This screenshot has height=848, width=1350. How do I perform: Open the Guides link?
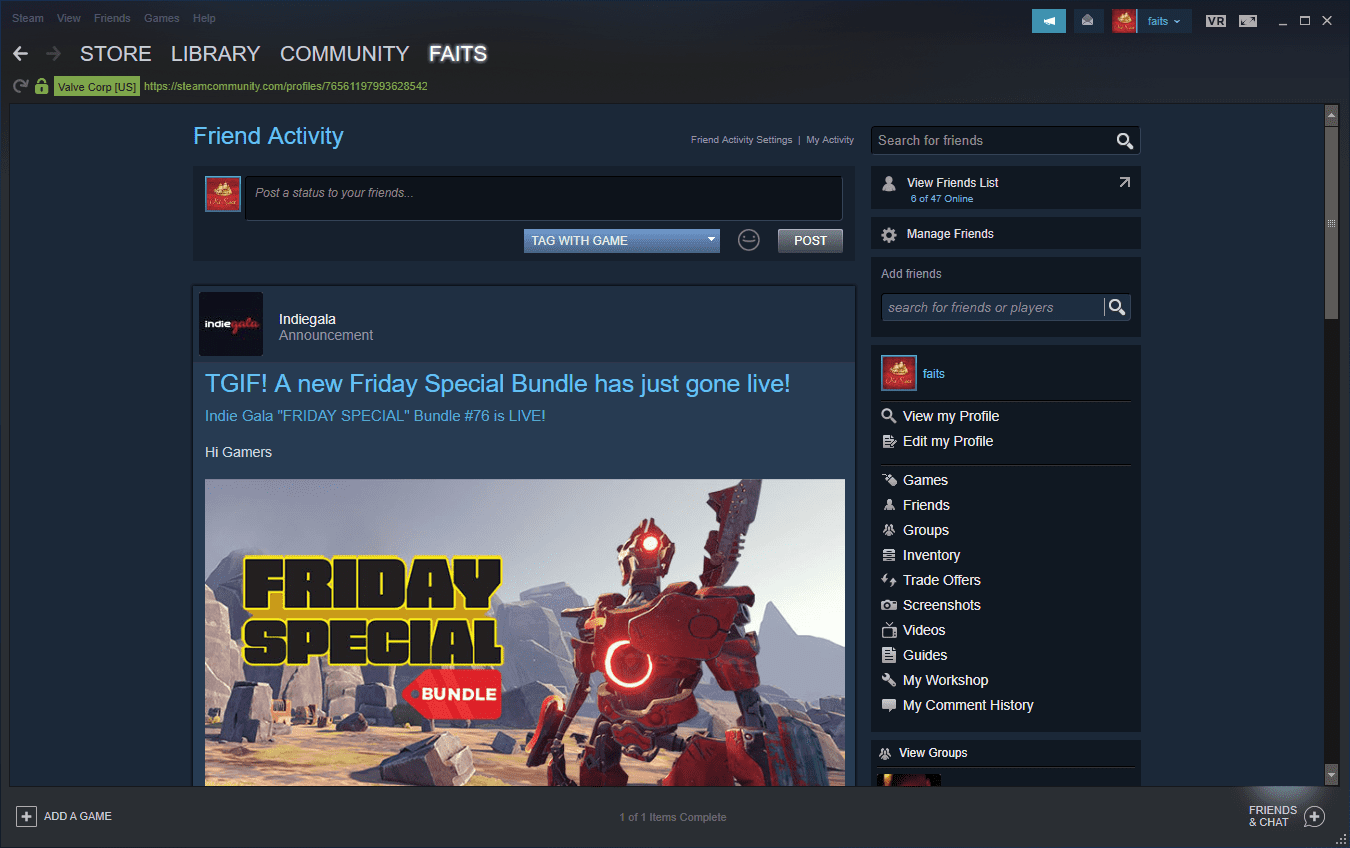coord(925,655)
